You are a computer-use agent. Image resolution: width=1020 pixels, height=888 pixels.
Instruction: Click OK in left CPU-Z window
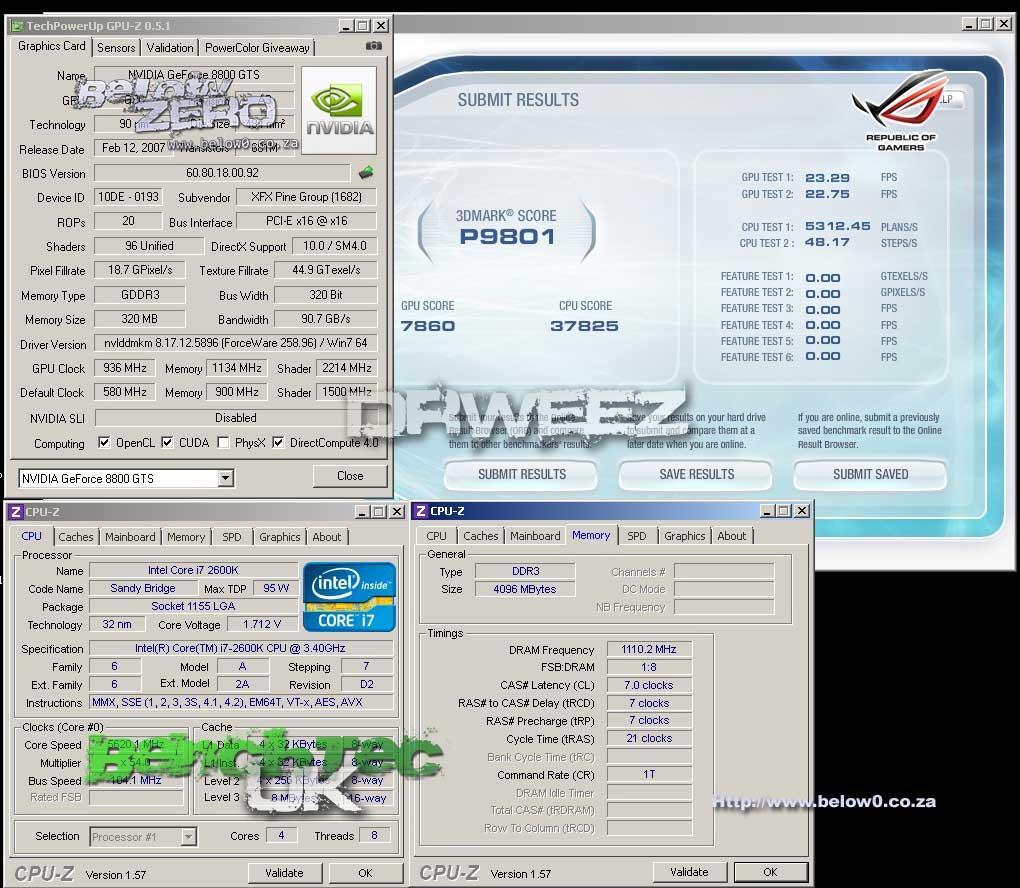[x=366, y=873]
